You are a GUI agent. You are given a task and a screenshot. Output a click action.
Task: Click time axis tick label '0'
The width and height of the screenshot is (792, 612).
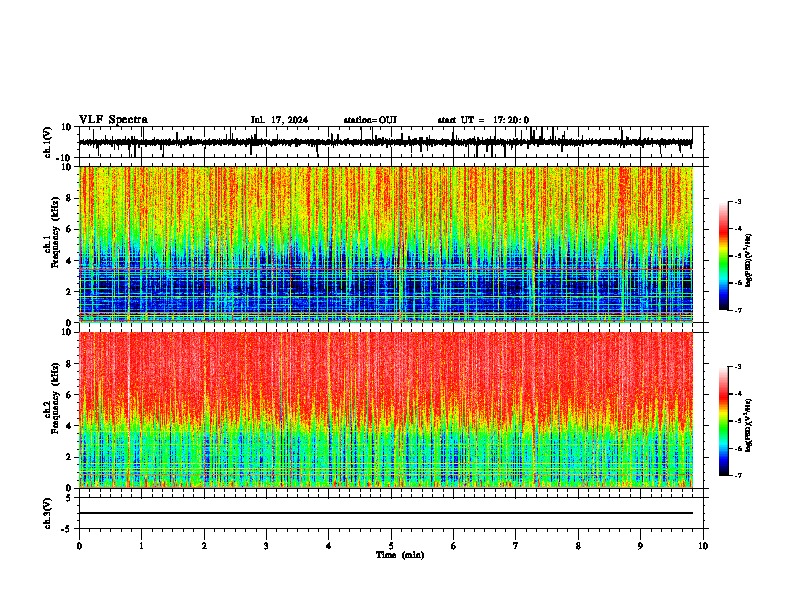(79, 546)
